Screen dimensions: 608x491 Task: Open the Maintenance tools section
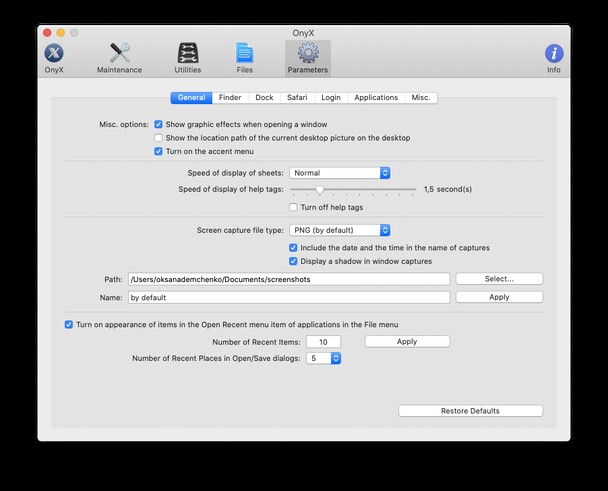pyautogui.click(x=119, y=58)
